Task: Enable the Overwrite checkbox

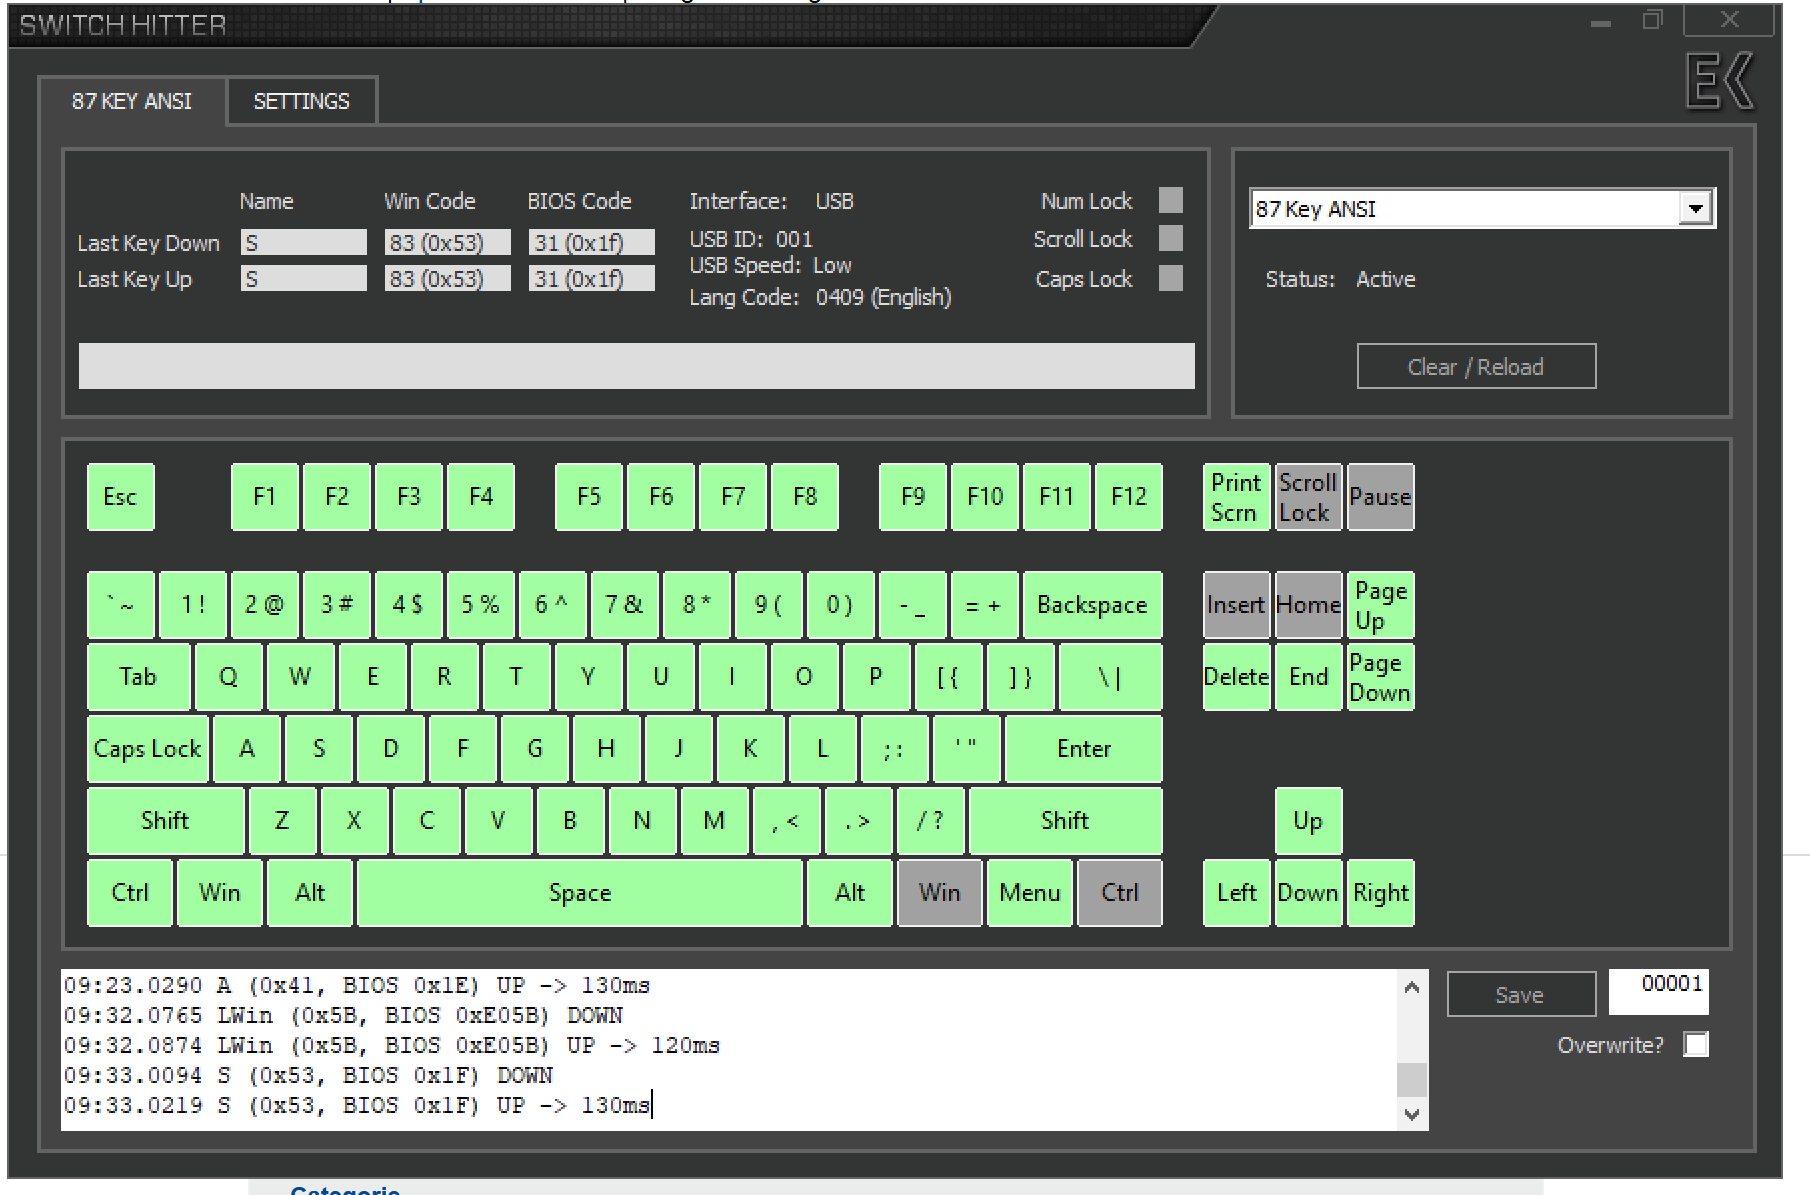Action: 1696,1045
